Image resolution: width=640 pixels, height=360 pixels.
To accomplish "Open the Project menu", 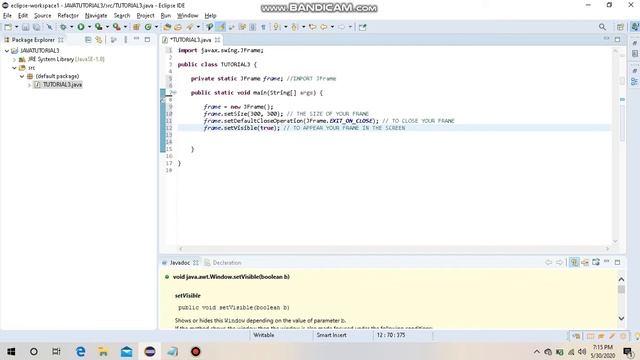I will (145, 16).
